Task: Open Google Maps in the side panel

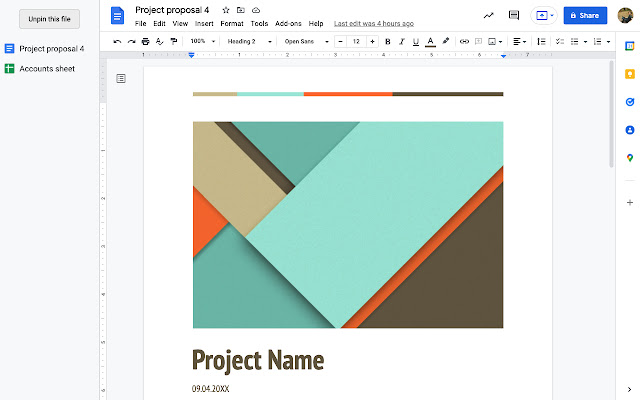Action: [630, 158]
